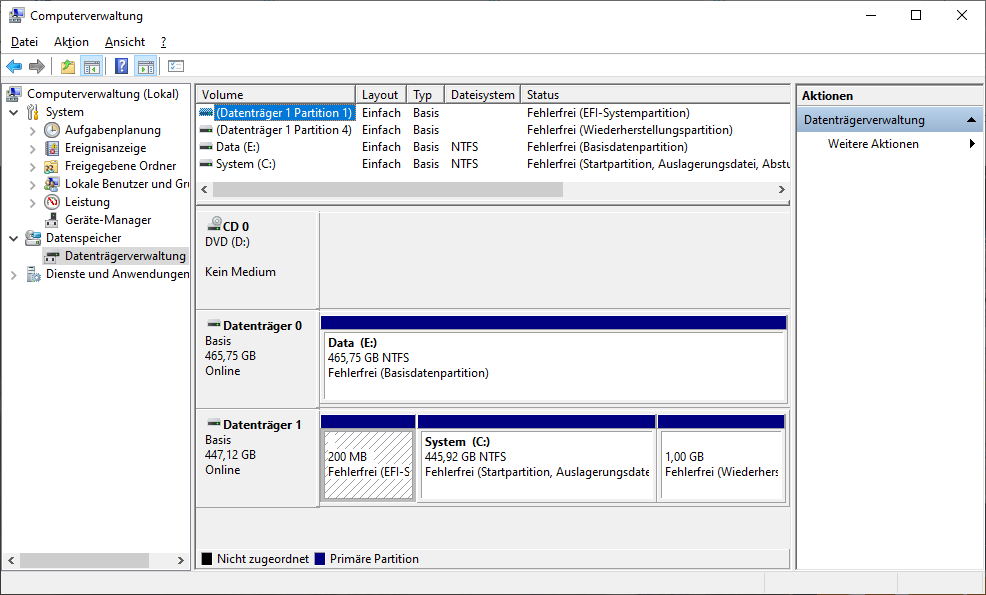
Task: Collapse the System tree node
Action: click(x=14, y=113)
